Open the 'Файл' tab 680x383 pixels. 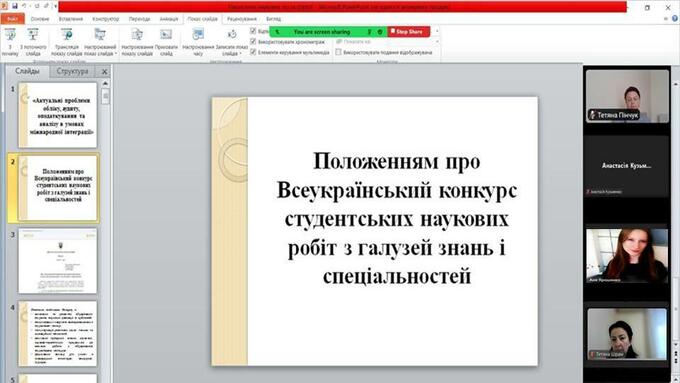tap(13, 19)
